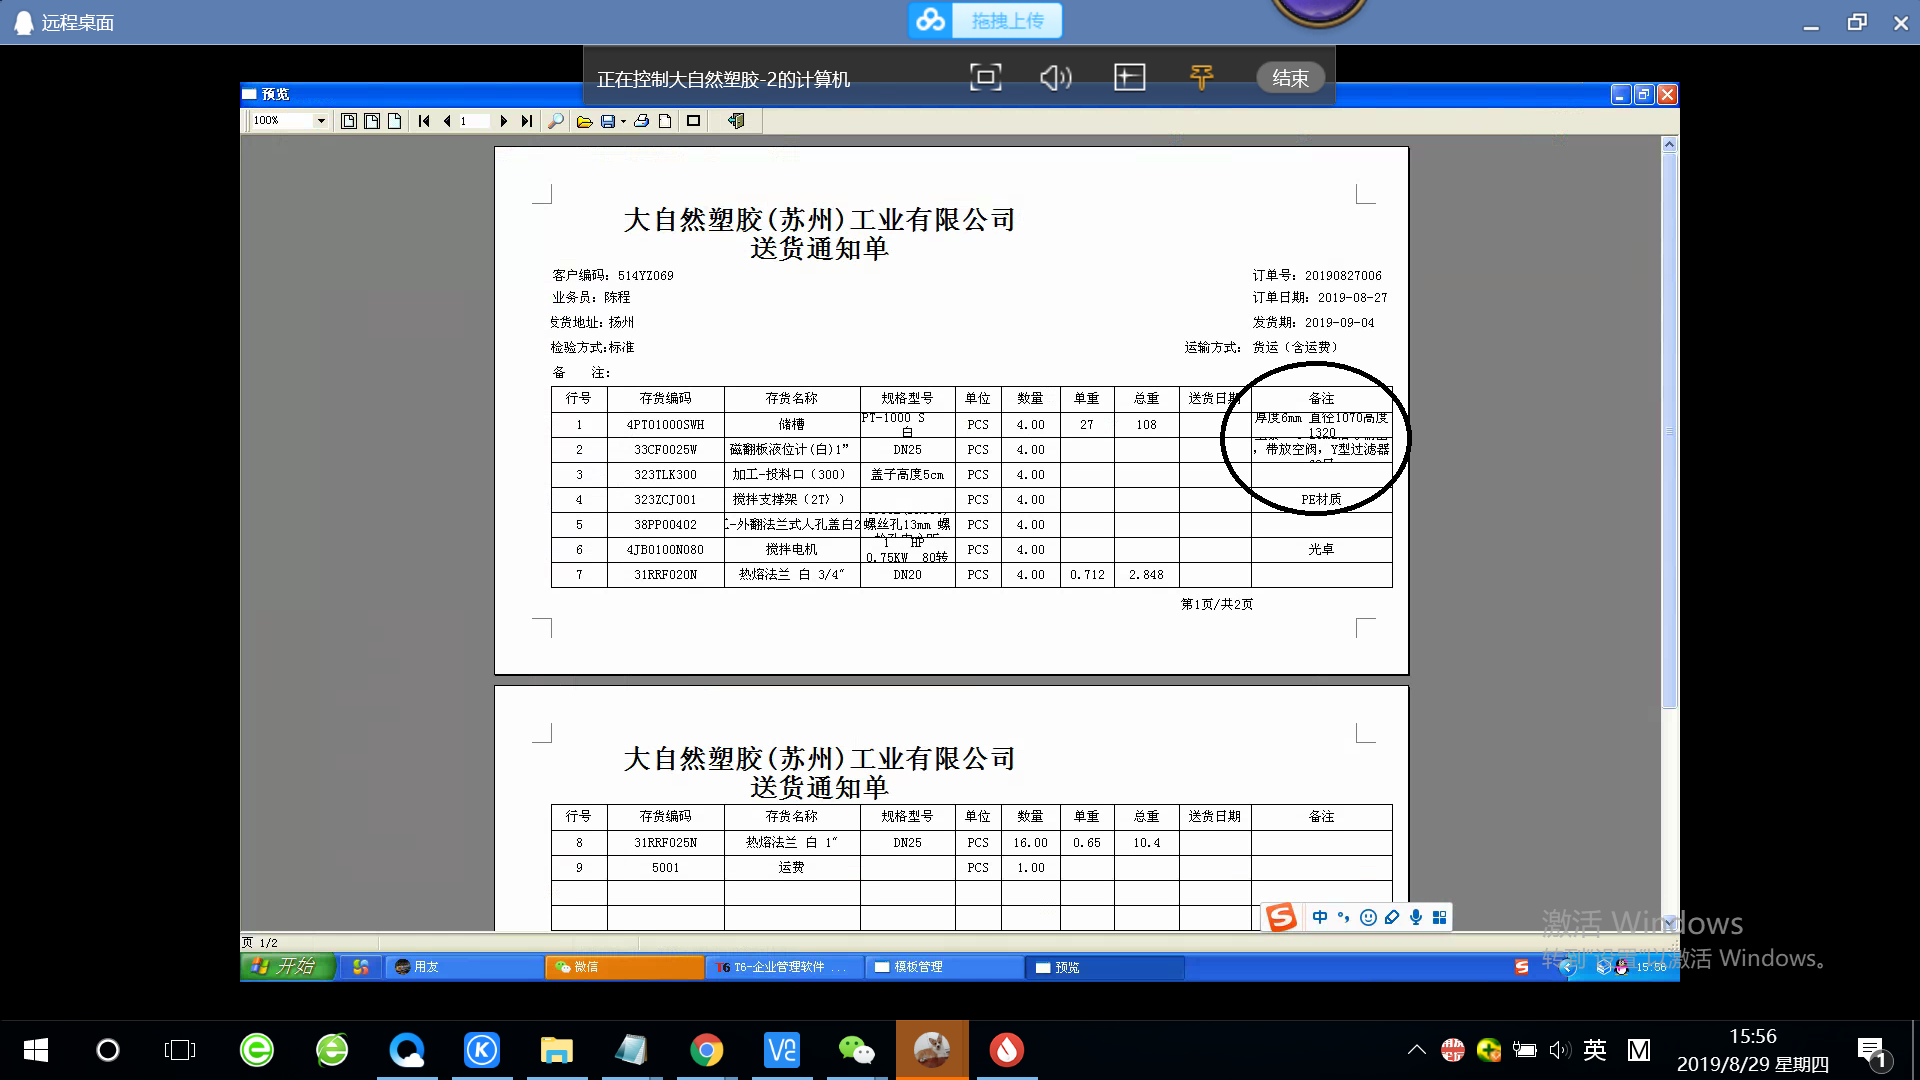Open WeChat from Windows taskbar
The image size is (1920, 1080).
[x=857, y=1050]
